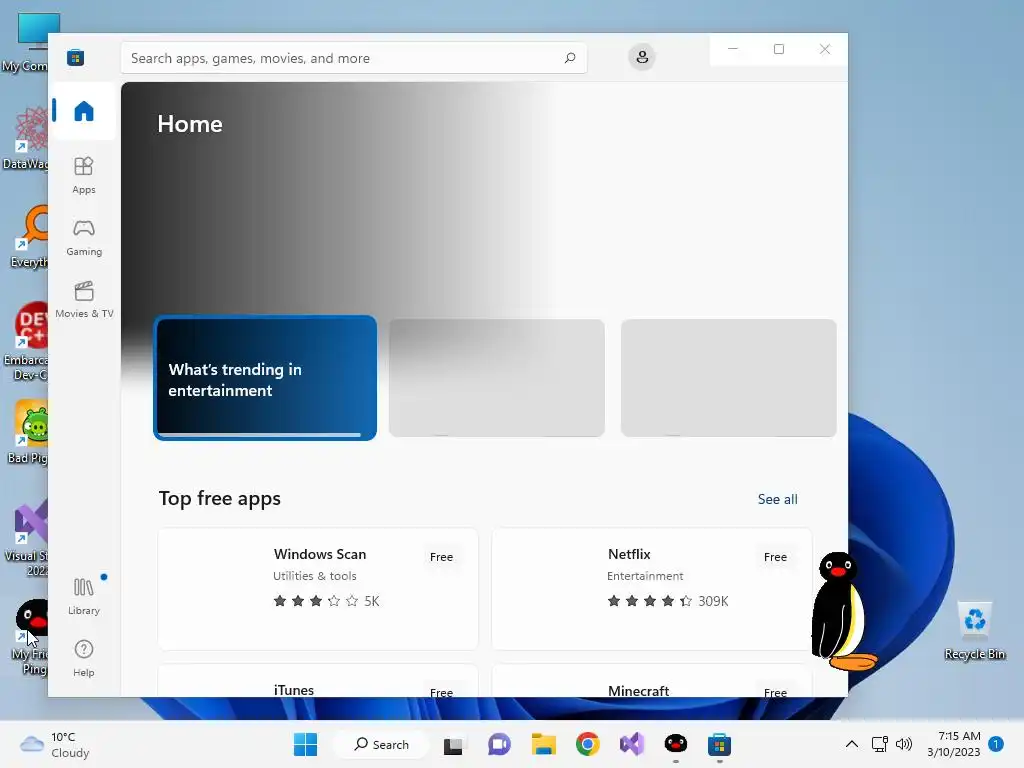Select Bad Piggies desktop shortcut

[x=29, y=432]
